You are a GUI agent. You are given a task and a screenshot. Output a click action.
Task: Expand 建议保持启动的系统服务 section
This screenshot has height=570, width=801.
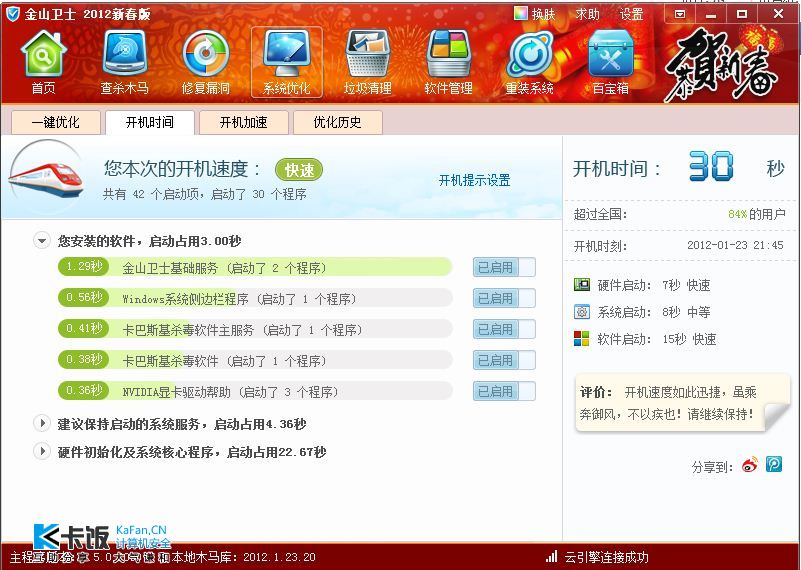coord(42,423)
